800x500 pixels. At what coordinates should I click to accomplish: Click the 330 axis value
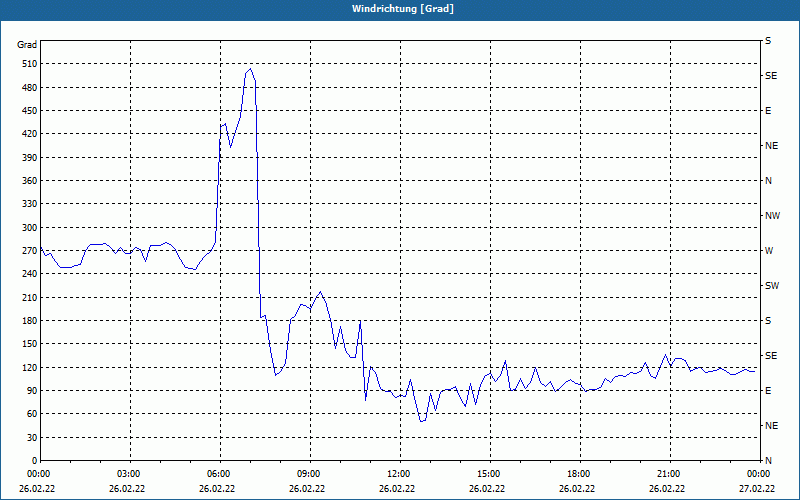[31, 204]
